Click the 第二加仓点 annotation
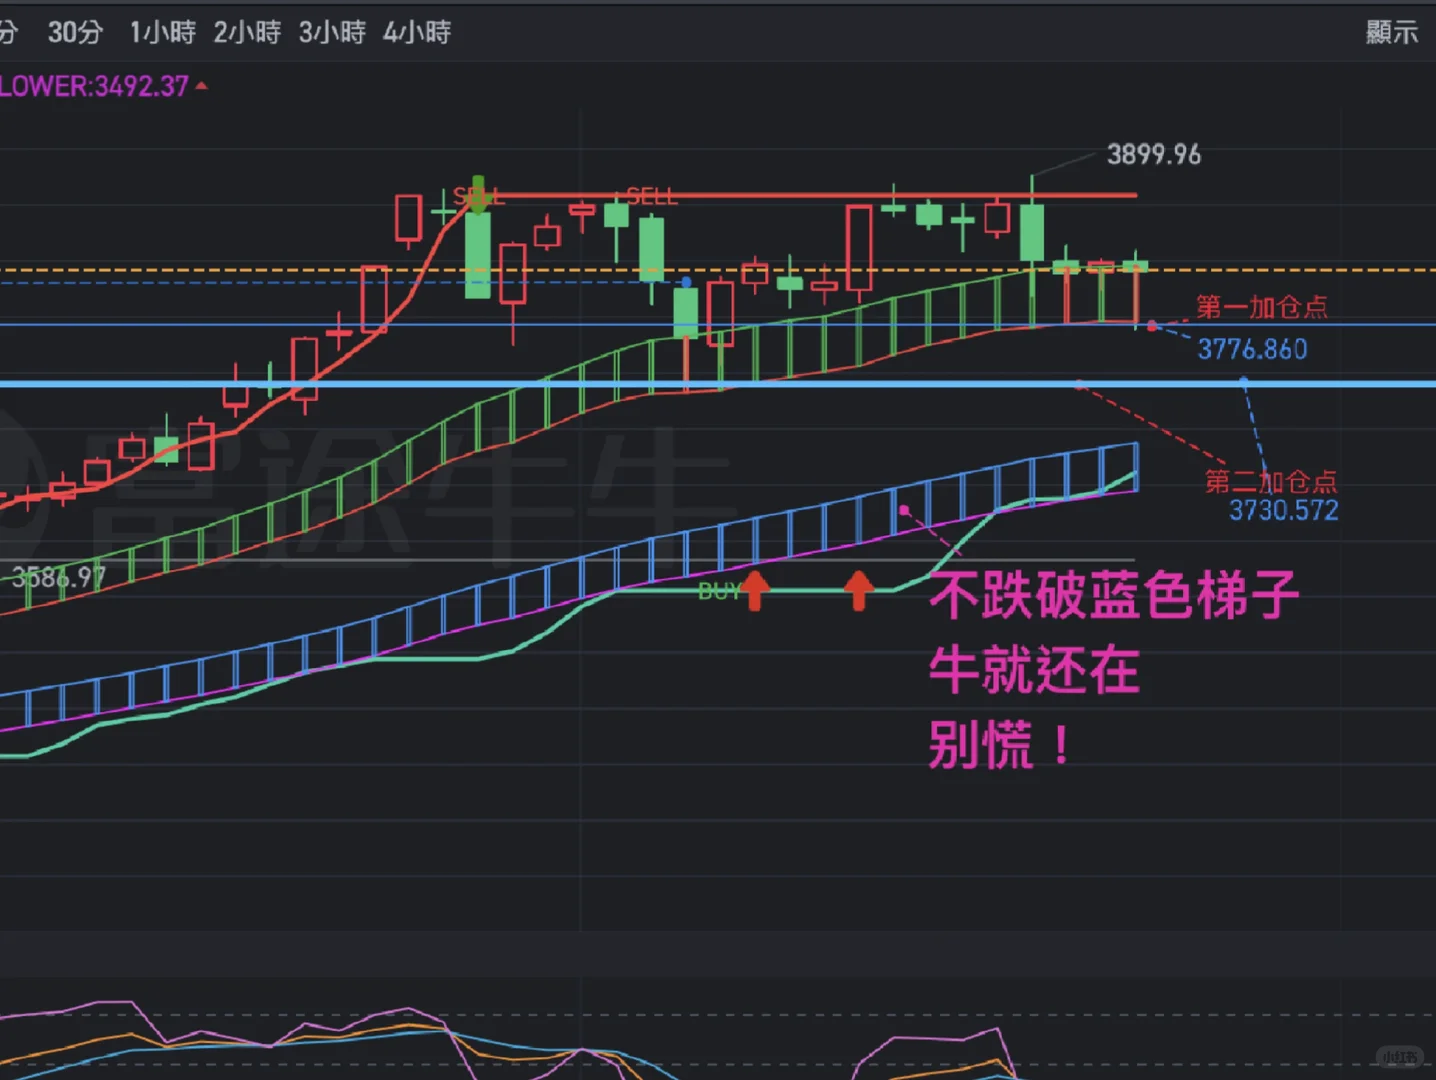The height and width of the screenshot is (1080, 1436). click(1273, 481)
